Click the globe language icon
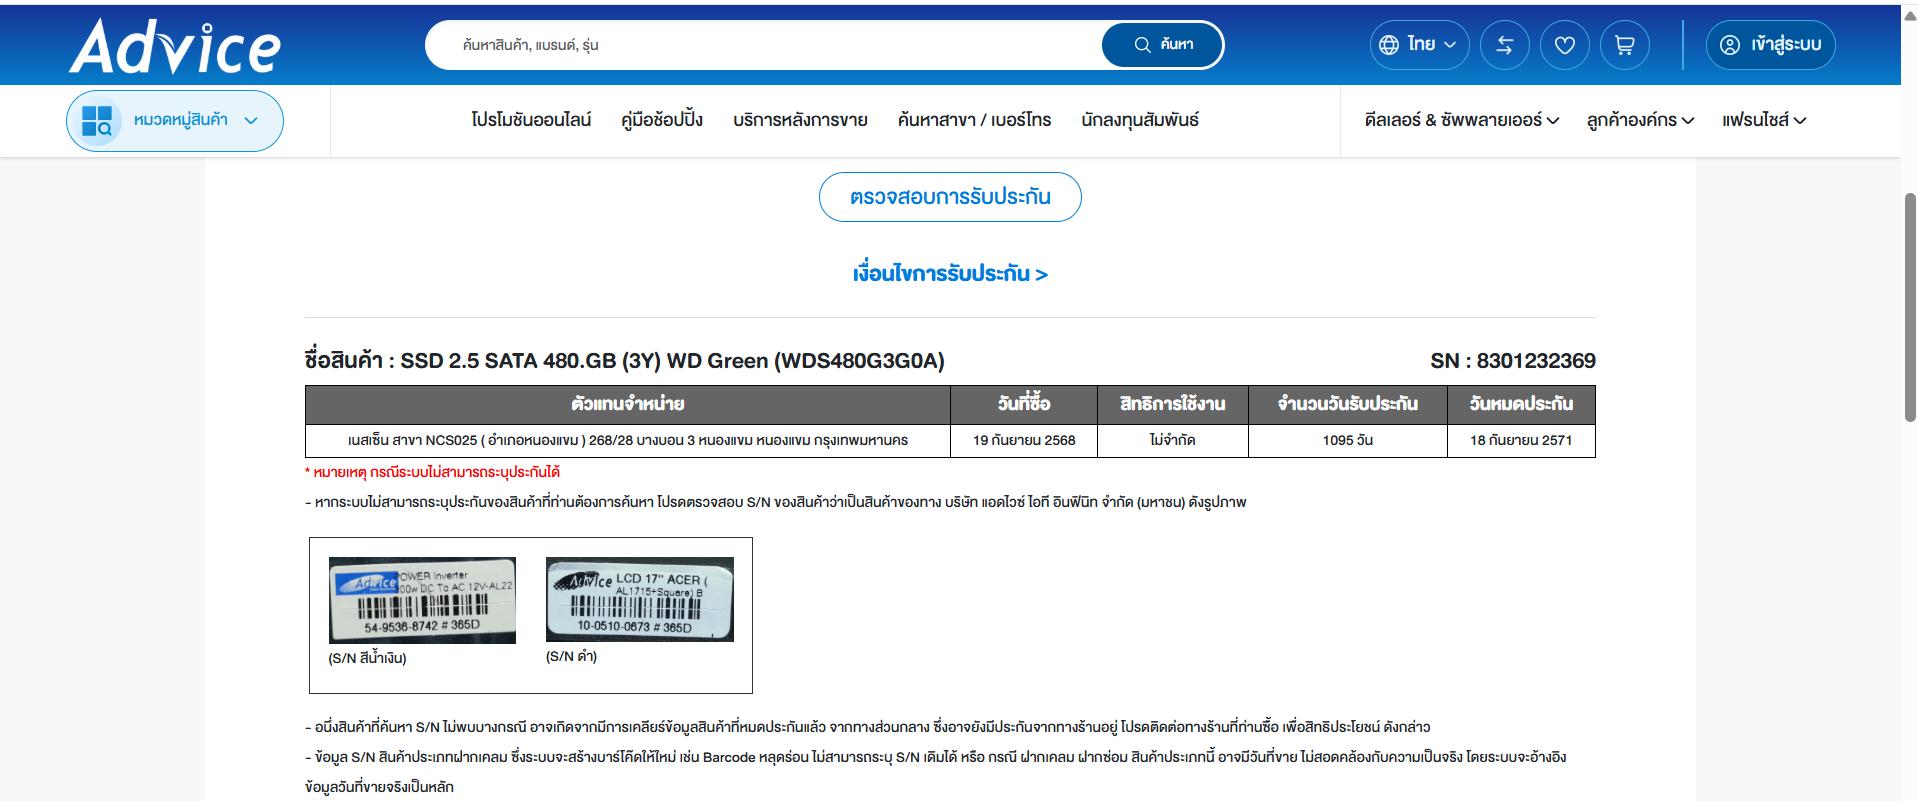 point(1389,45)
